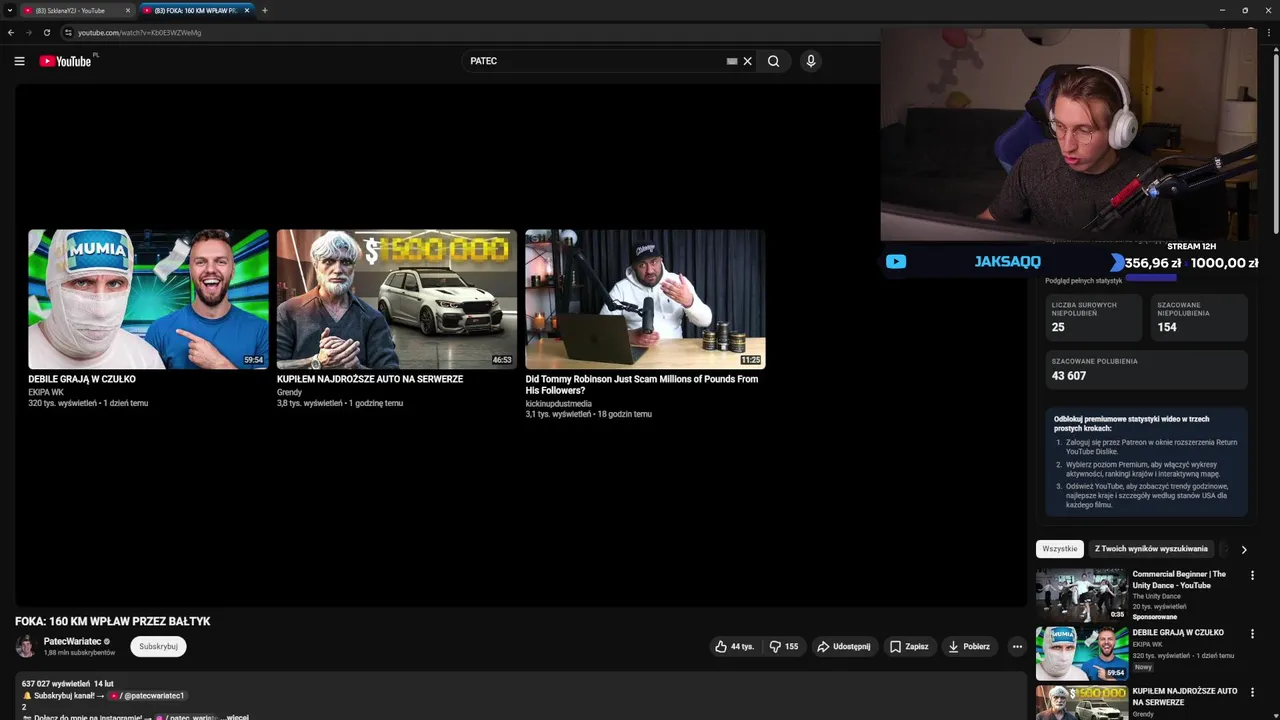Click the Liczba surowych niepolubień 25 card
The width and height of the screenshot is (1280, 720).
pos(1093,318)
